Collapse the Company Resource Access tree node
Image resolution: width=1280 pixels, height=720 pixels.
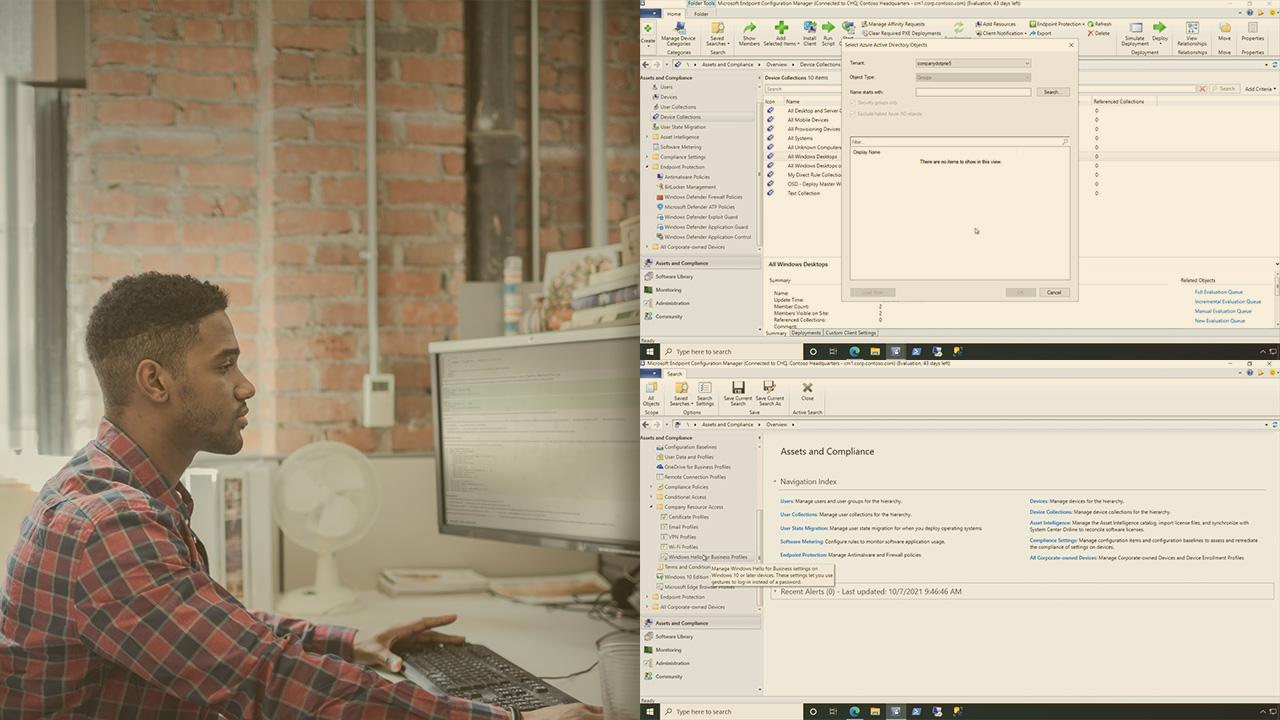tap(652, 507)
